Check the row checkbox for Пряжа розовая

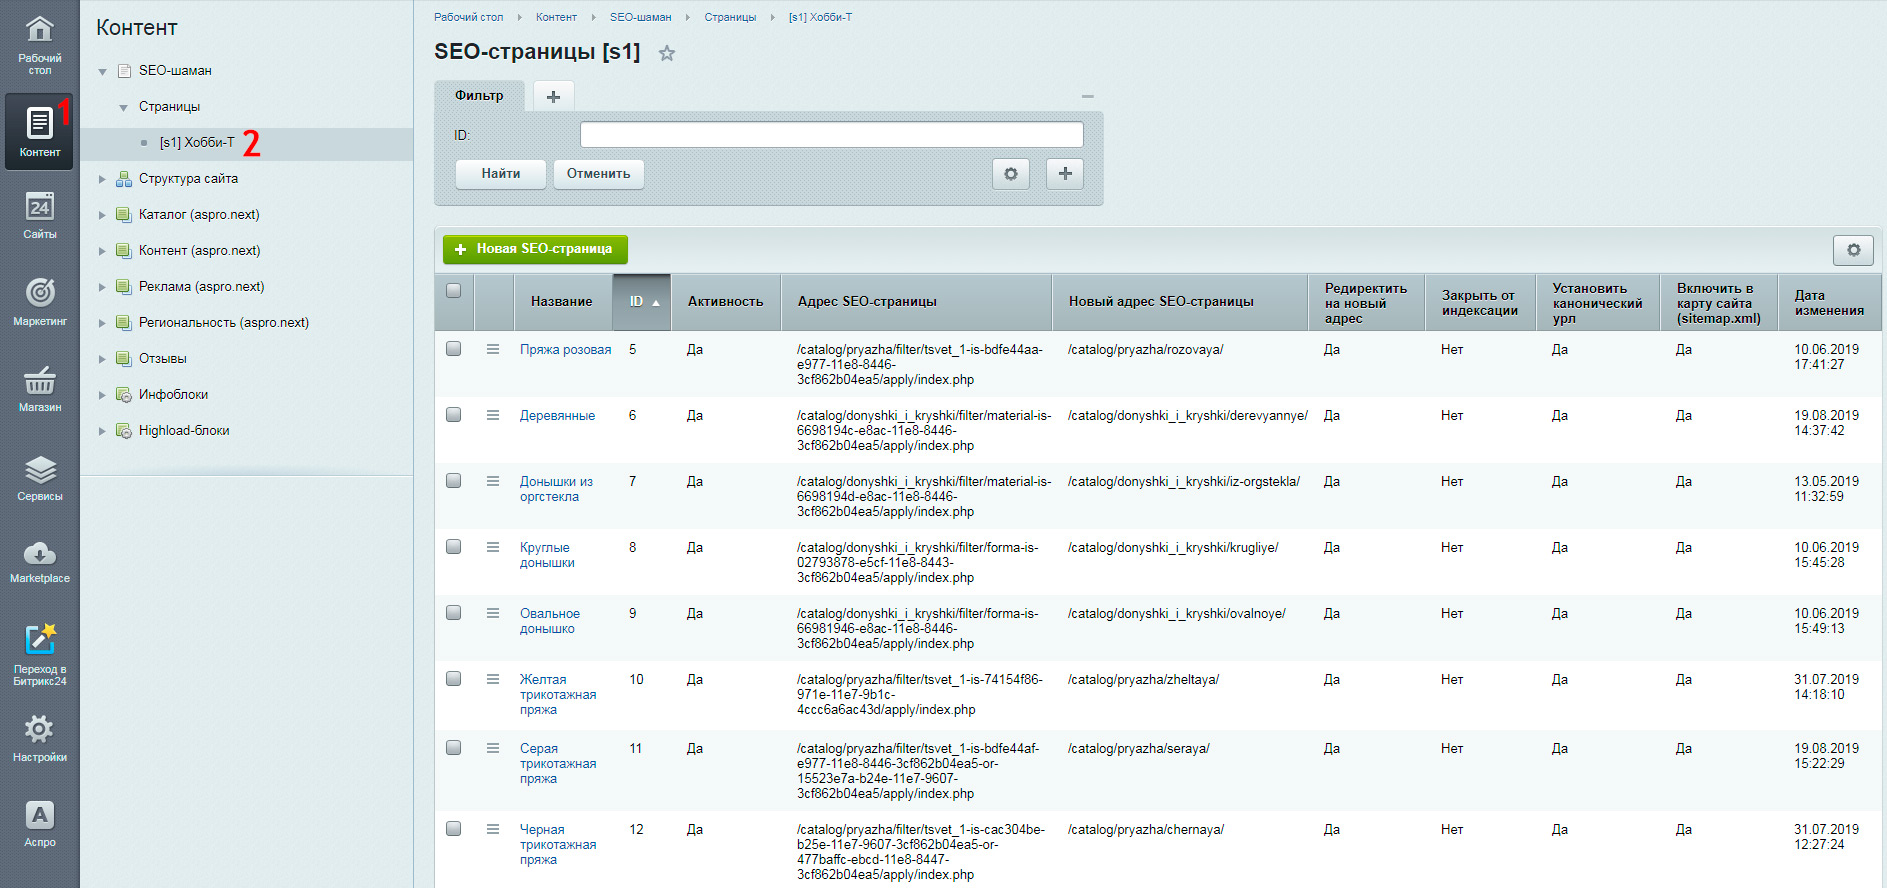(453, 348)
